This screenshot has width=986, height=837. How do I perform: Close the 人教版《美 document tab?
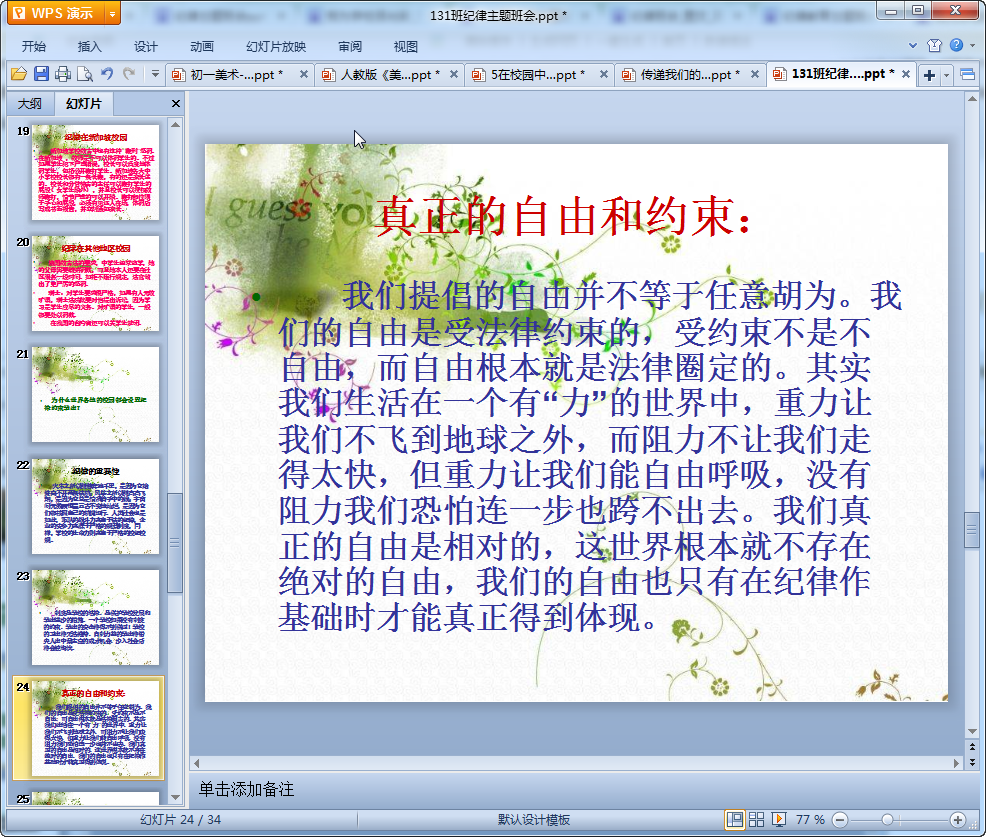(x=453, y=74)
